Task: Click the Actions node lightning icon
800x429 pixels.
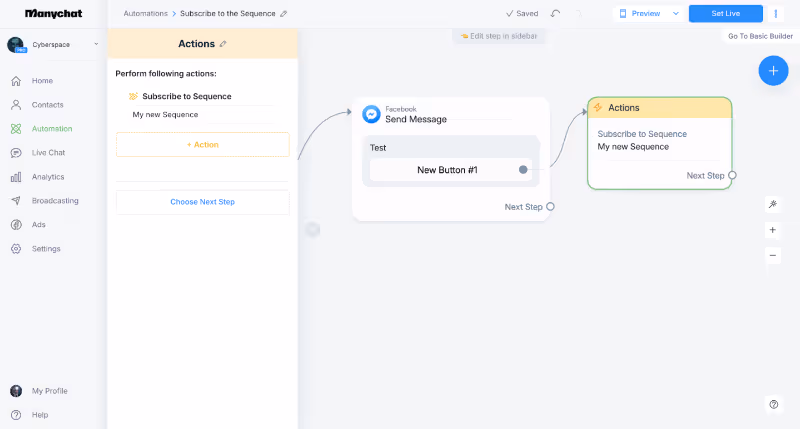Action: tap(598, 108)
